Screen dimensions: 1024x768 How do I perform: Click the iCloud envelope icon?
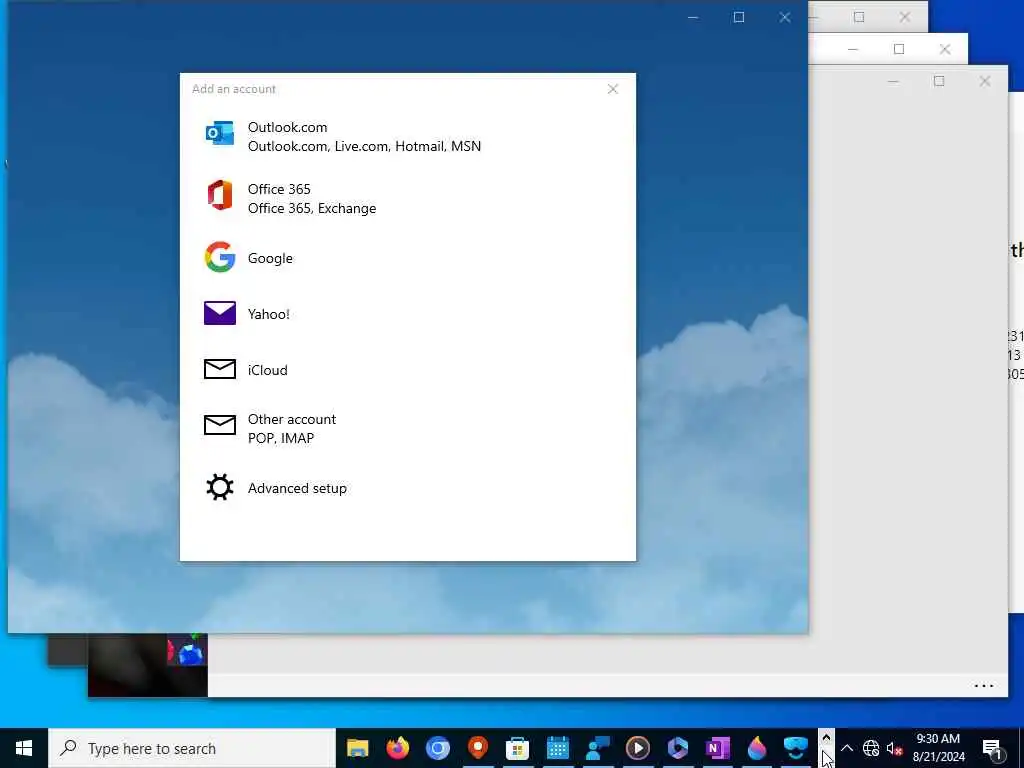220,369
